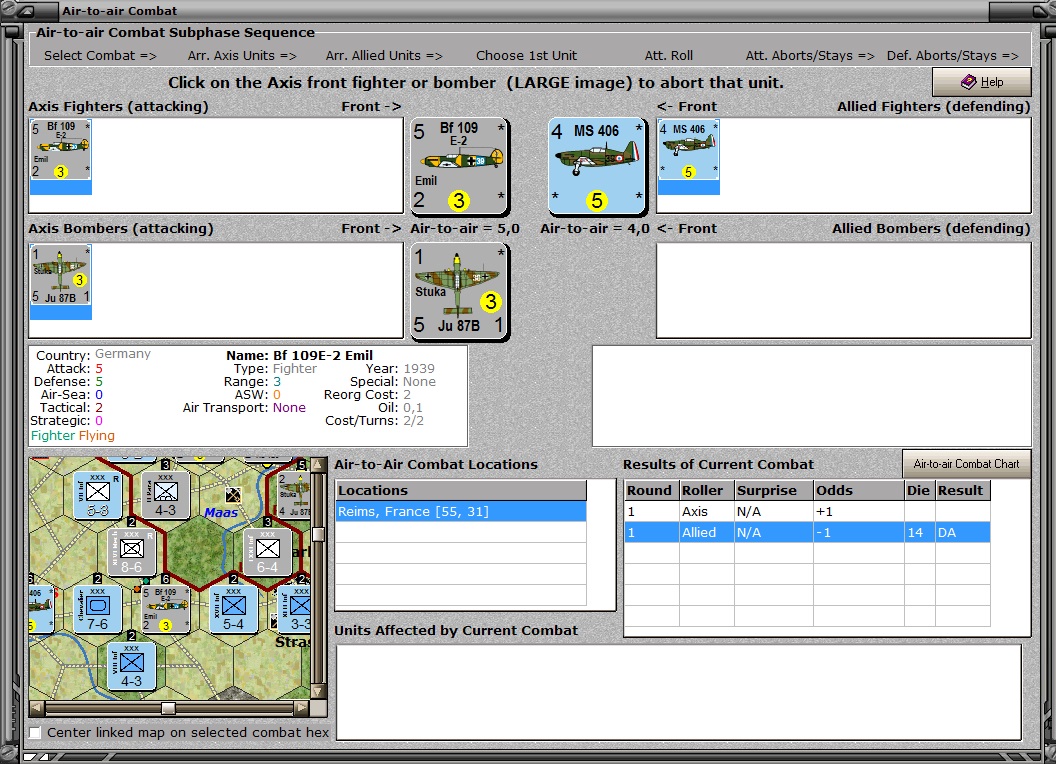This screenshot has width=1056, height=764.
Task: Click the Fighter Flying status text
Action: pyautogui.click(x=73, y=435)
